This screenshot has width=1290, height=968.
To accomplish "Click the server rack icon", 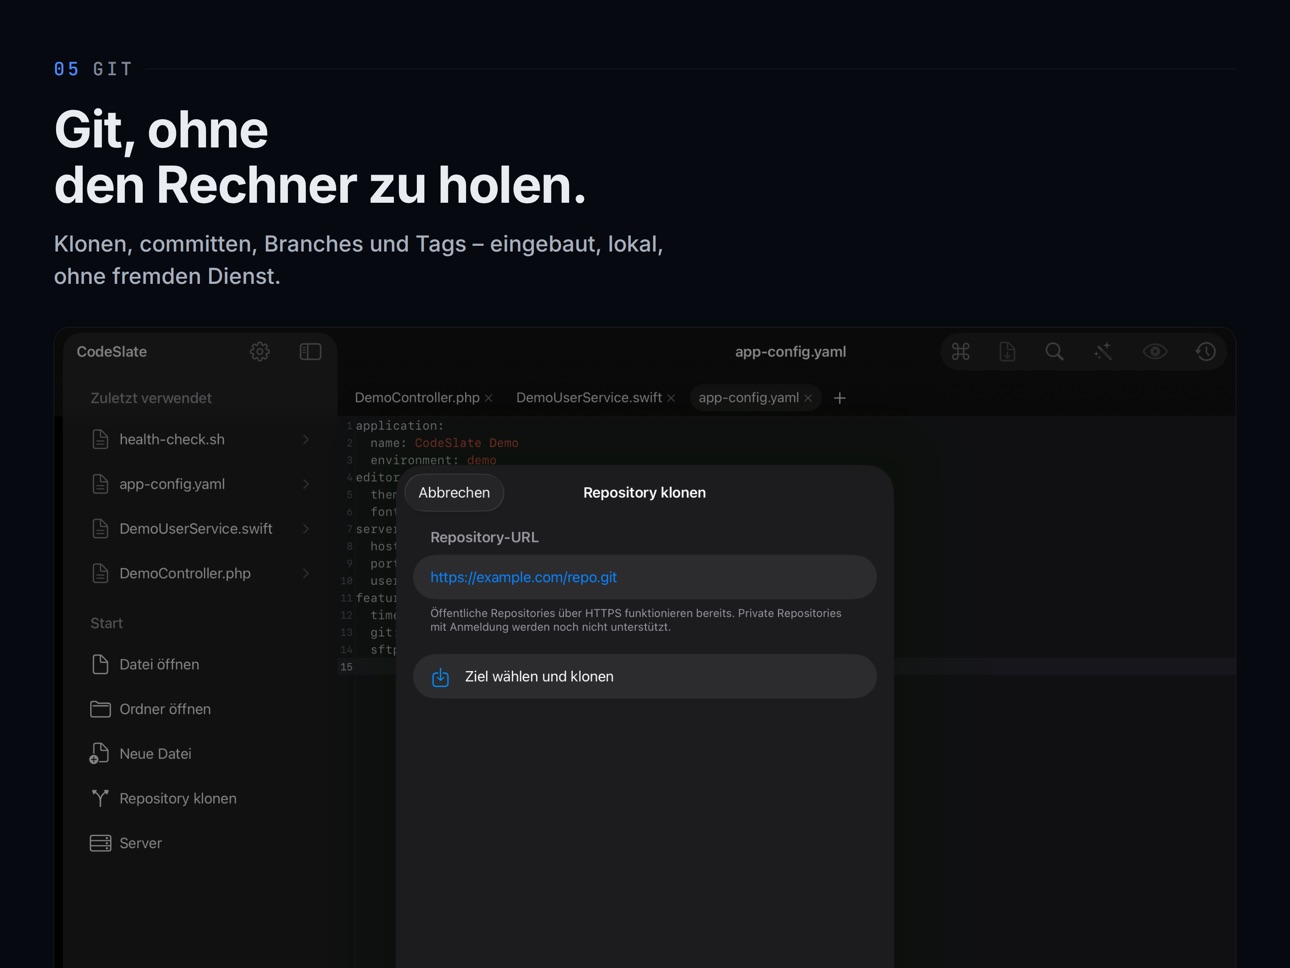I will (x=100, y=844).
